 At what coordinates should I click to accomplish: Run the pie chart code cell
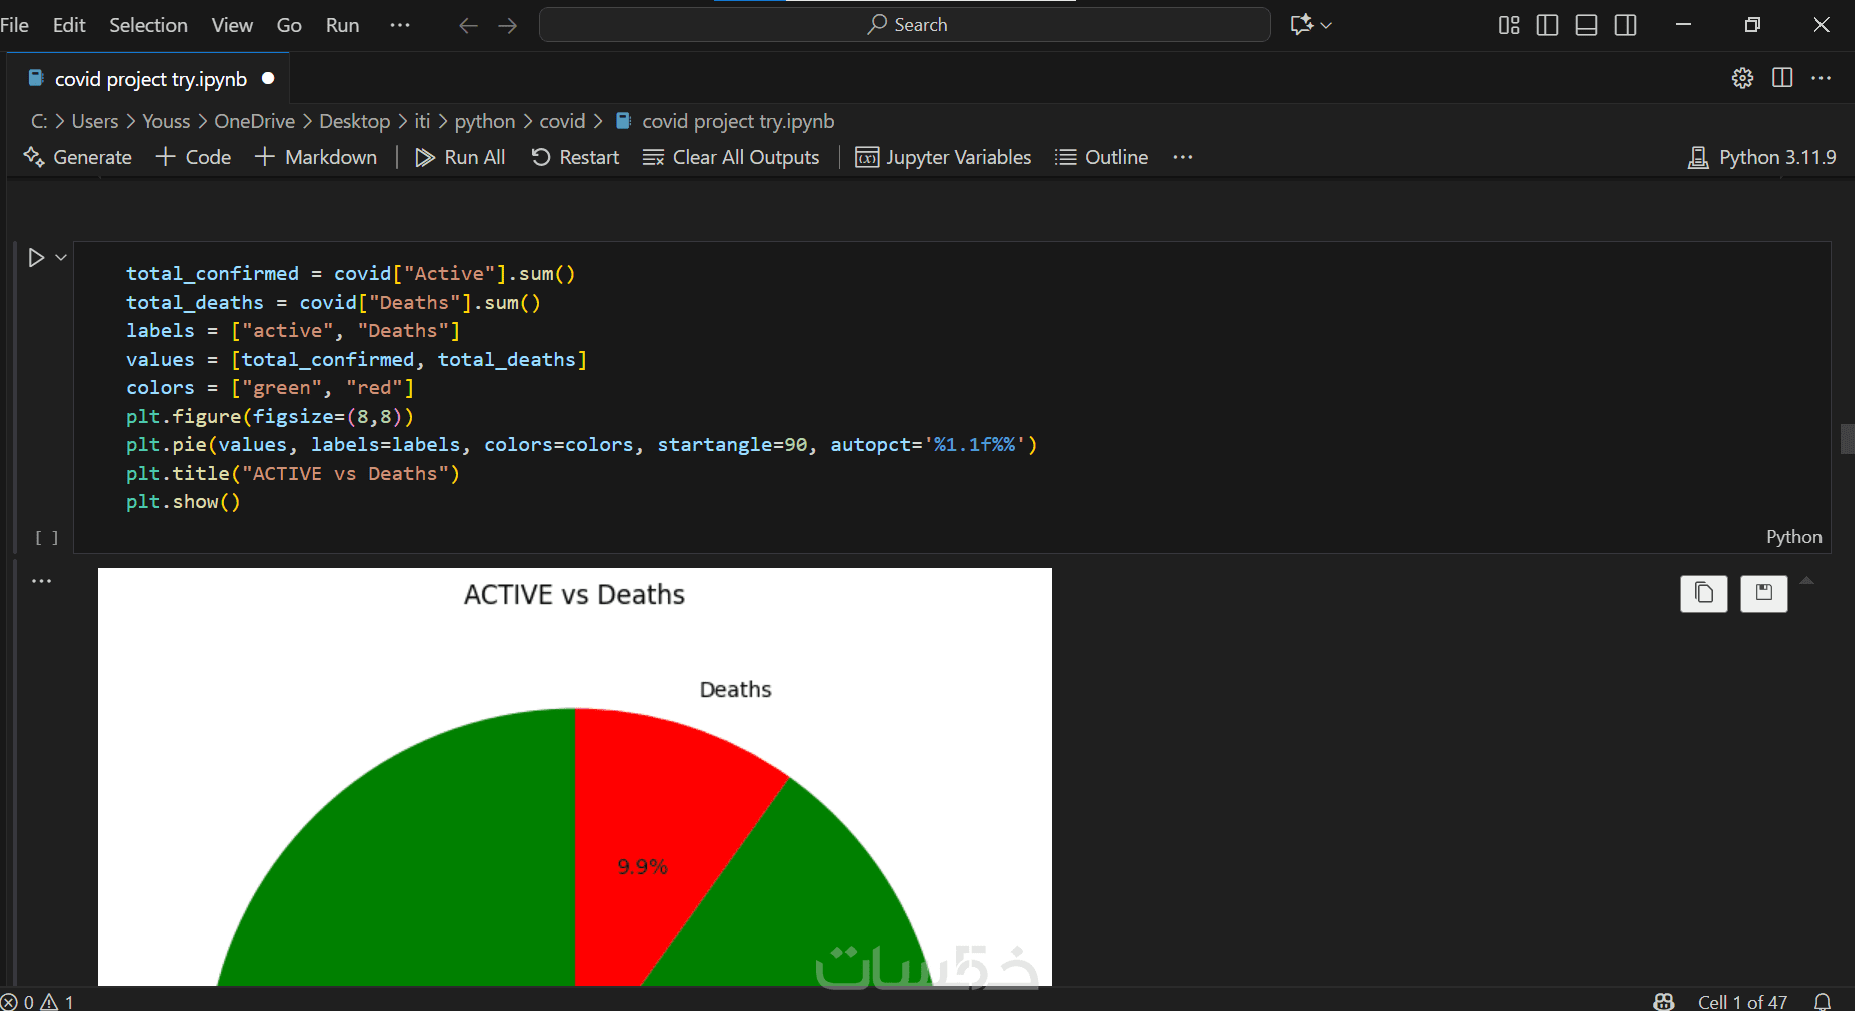point(36,258)
